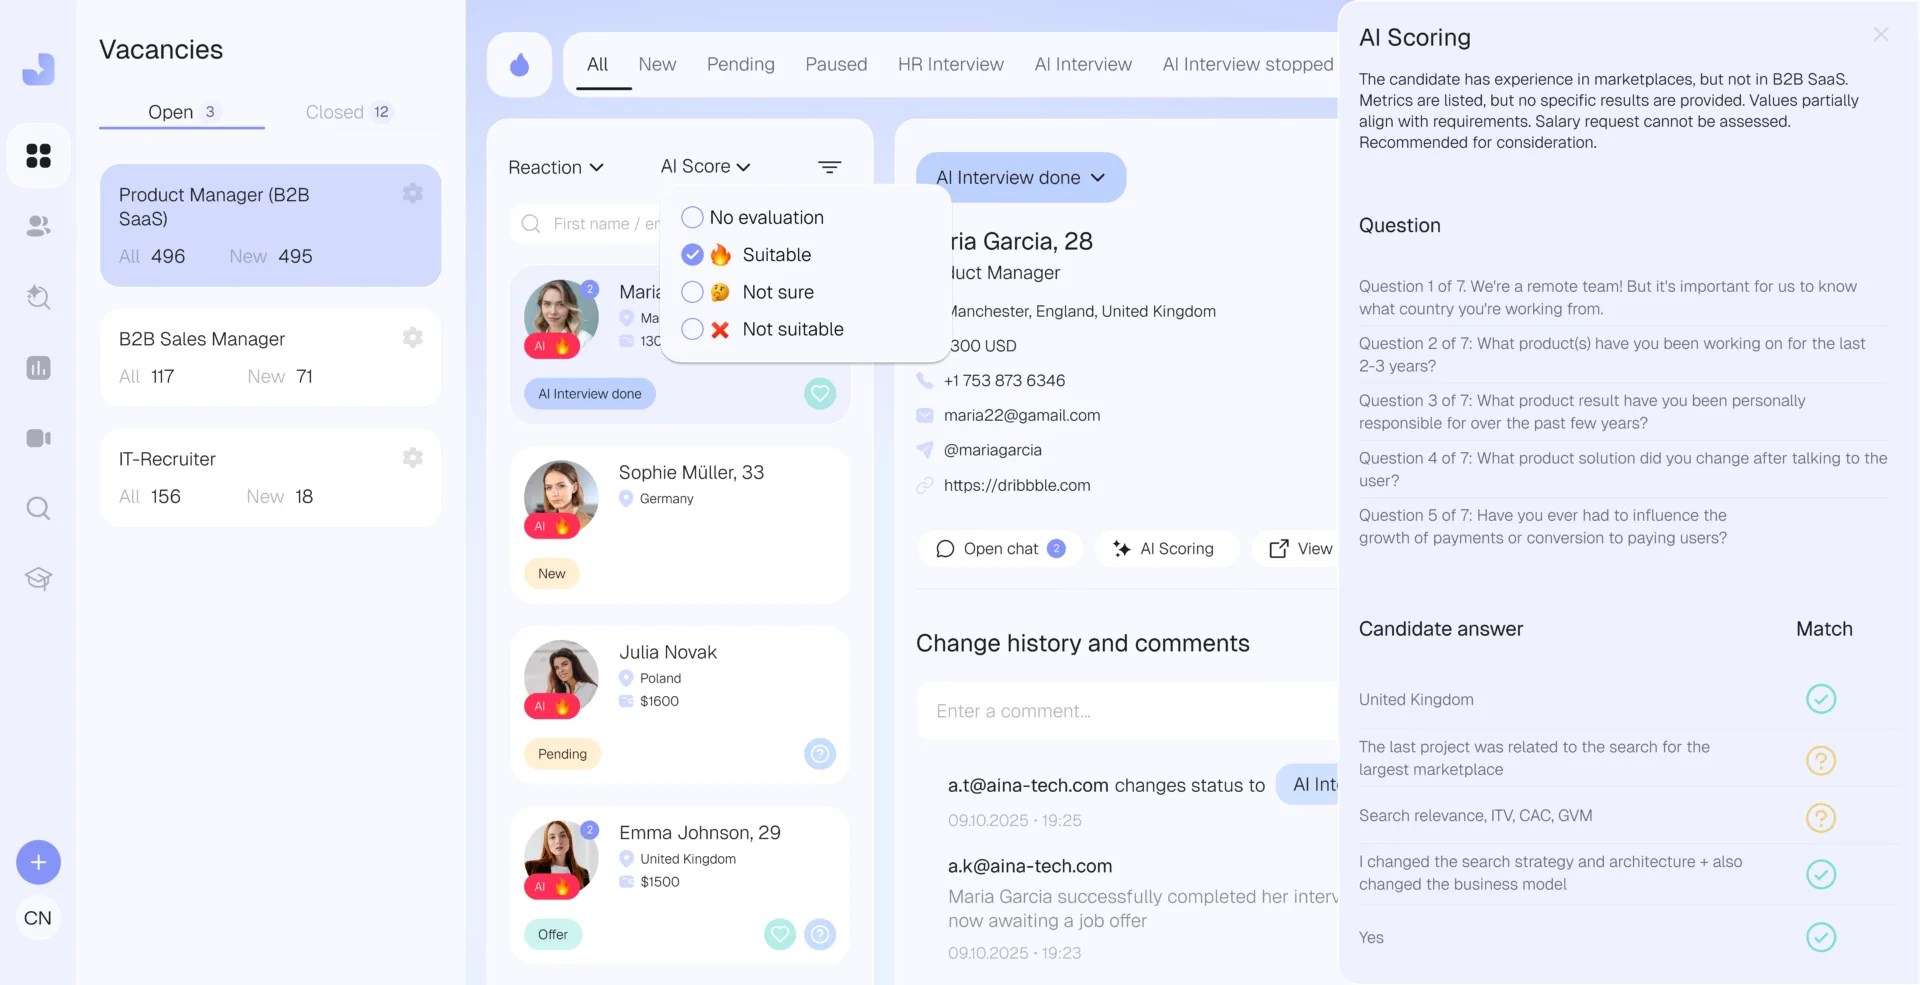Click the Enter a comment field
Screen dimensions: 1920x985
(1128, 711)
